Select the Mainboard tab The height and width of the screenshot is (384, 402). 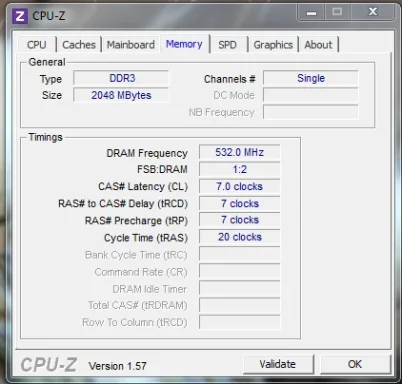(x=131, y=45)
